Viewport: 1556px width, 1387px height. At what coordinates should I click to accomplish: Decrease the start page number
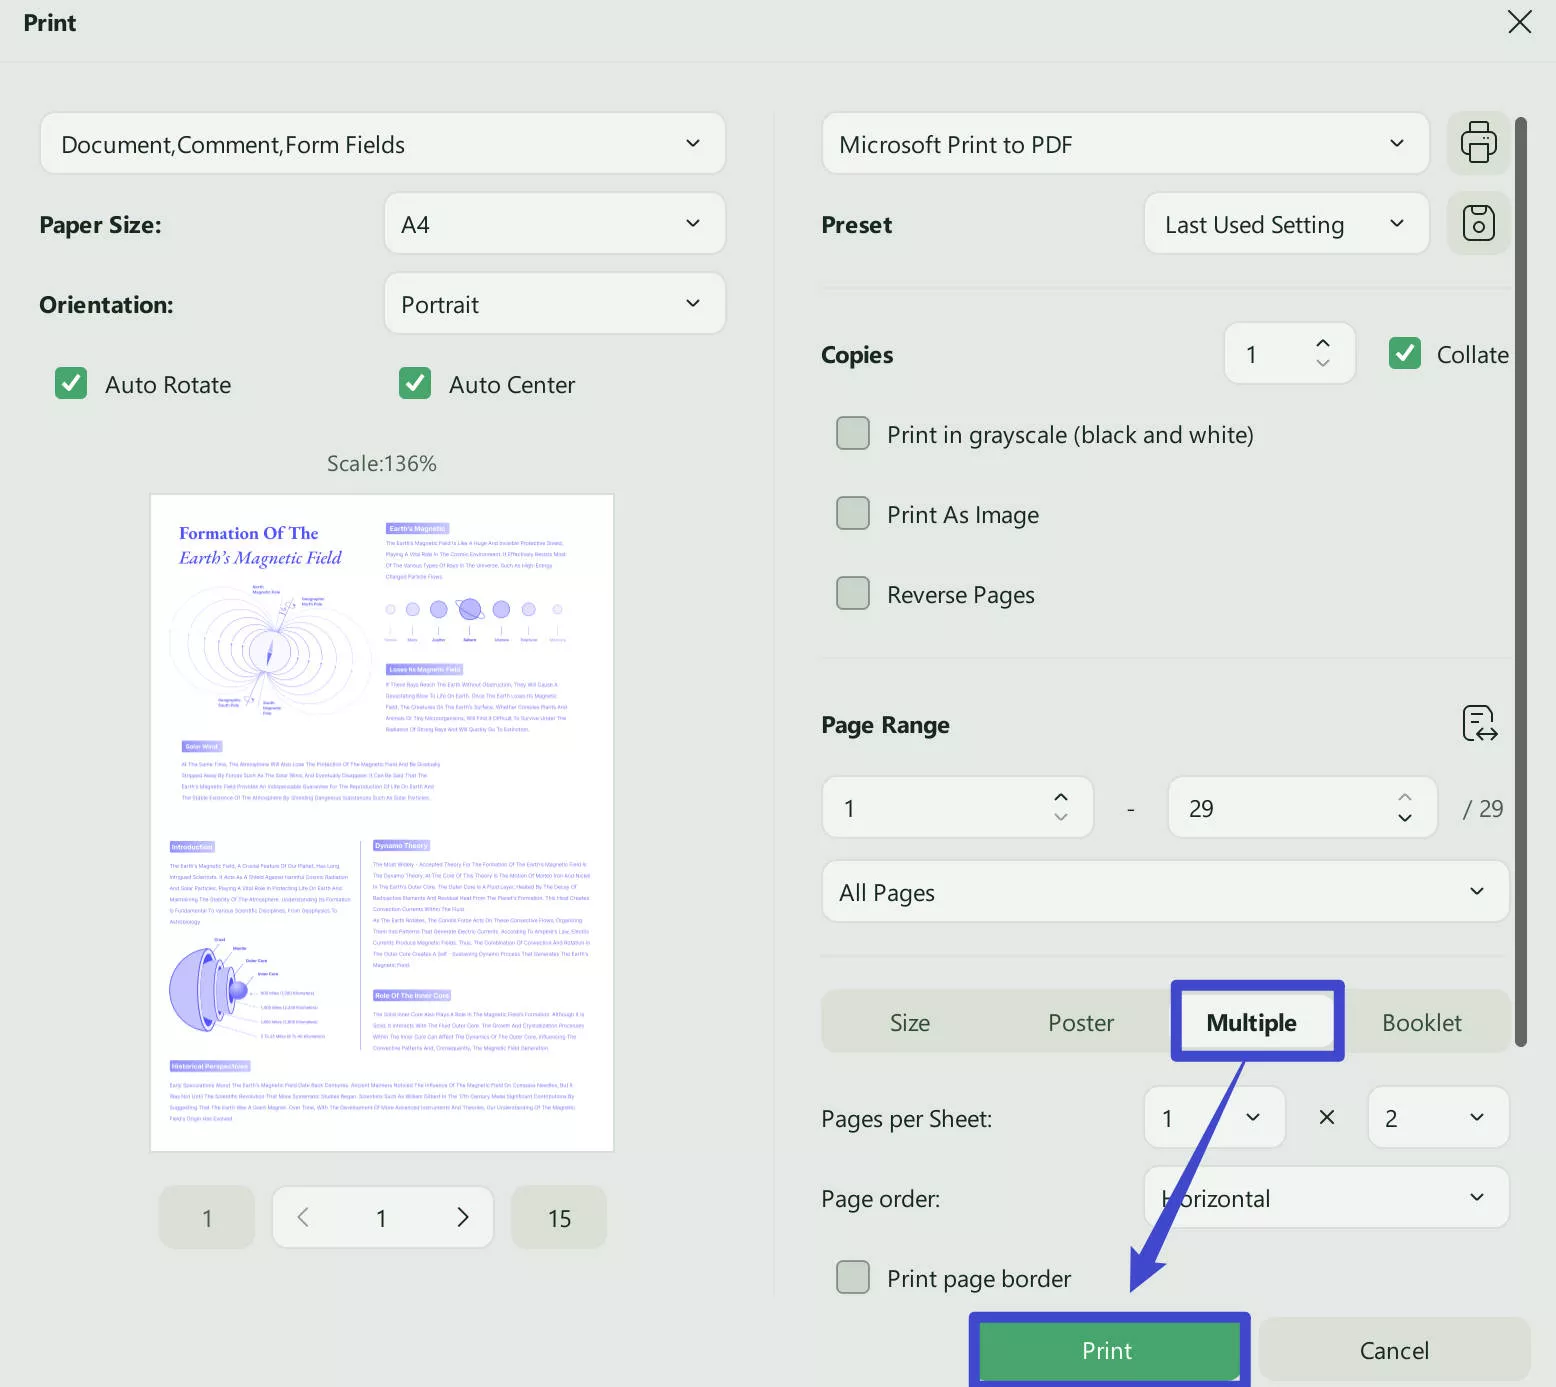(1060, 817)
